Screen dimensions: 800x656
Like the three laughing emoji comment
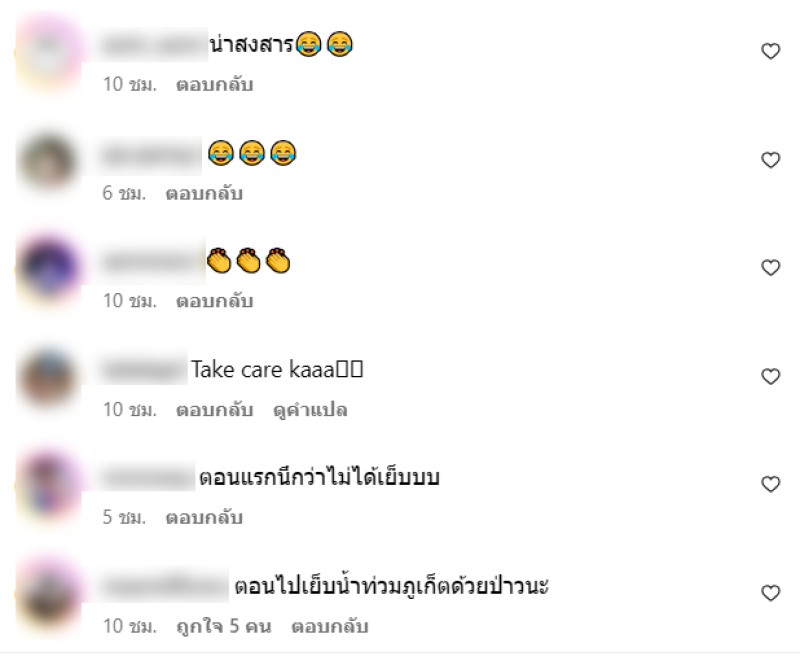pyautogui.click(x=770, y=160)
